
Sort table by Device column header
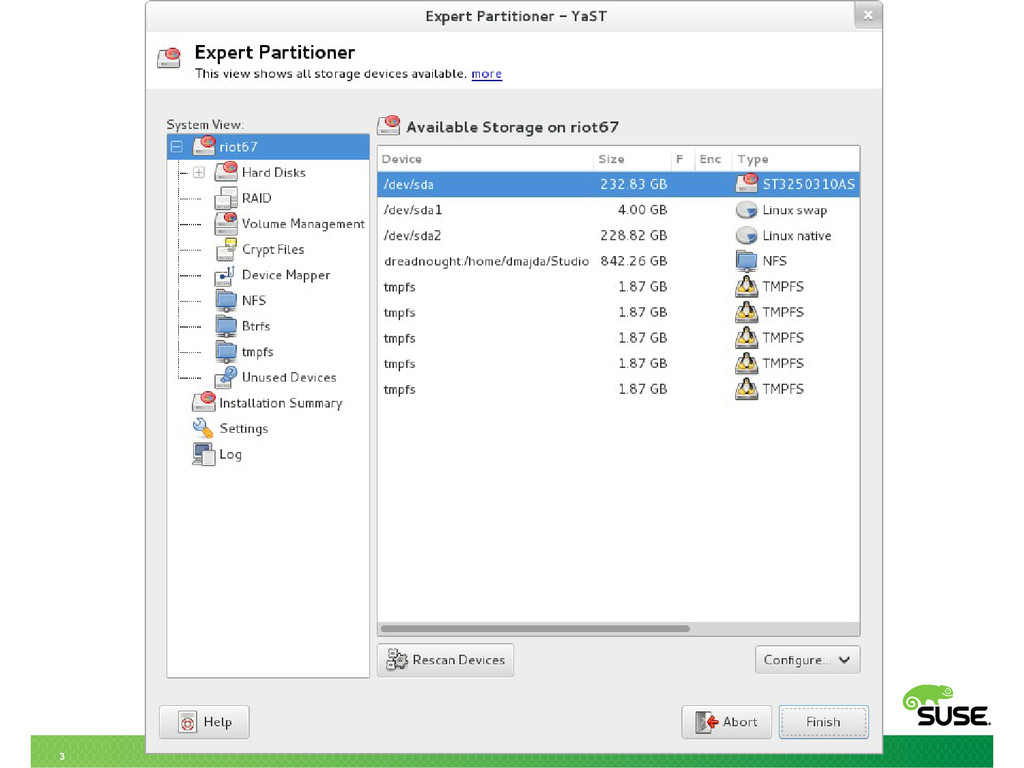pyautogui.click(x=485, y=159)
